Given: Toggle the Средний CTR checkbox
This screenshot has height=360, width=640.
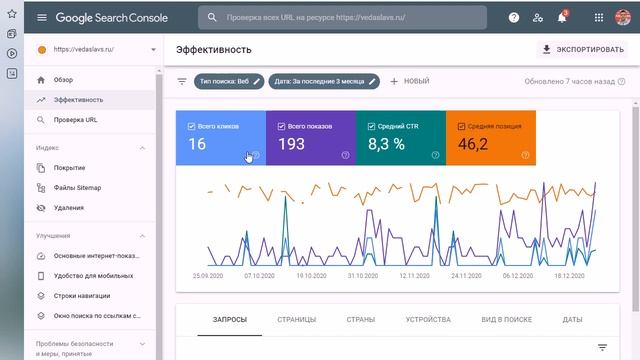Looking at the screenshot, I should [x=371, y=127].
